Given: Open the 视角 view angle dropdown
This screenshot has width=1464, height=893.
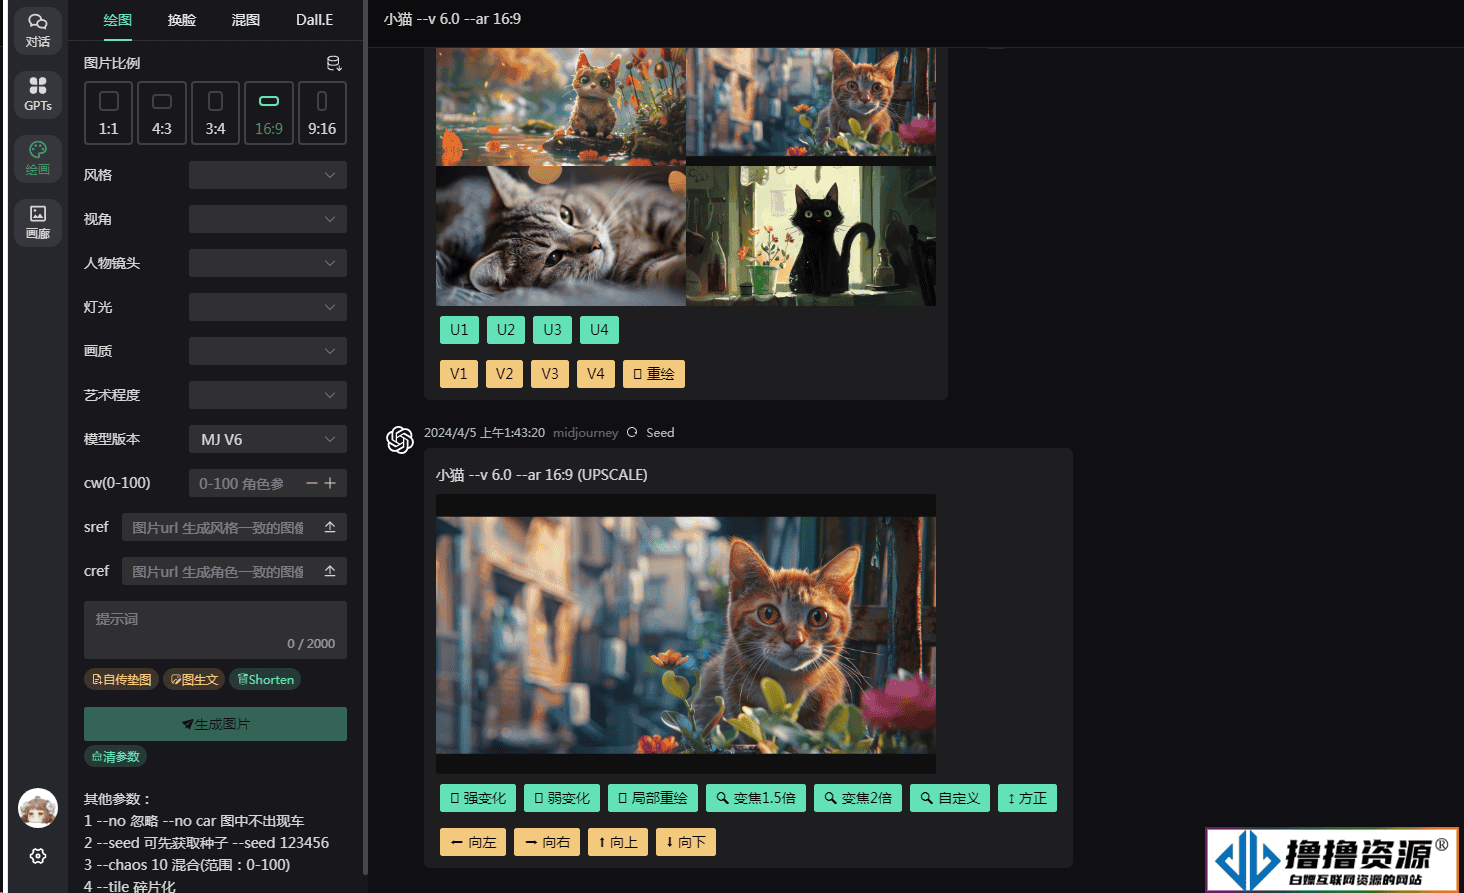Looking at the screenshot, I should [x=268, y=219].
